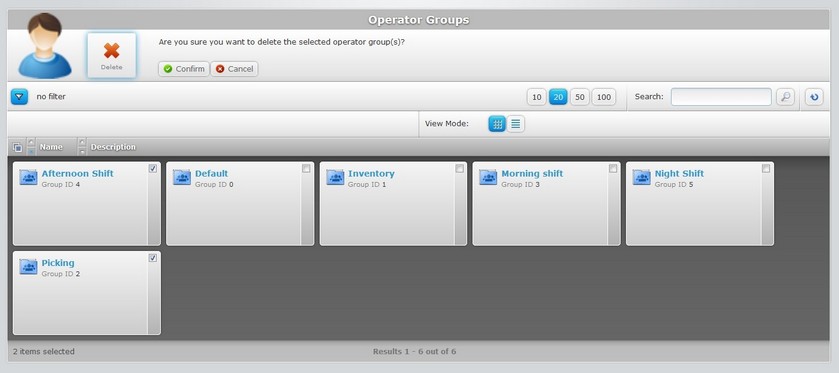
Task: Open the Morning shift group link
Action: click(x=532, y=173)
